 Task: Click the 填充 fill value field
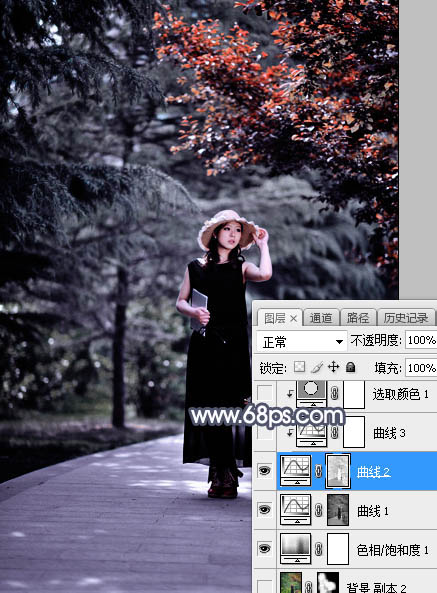pos(421,368)
